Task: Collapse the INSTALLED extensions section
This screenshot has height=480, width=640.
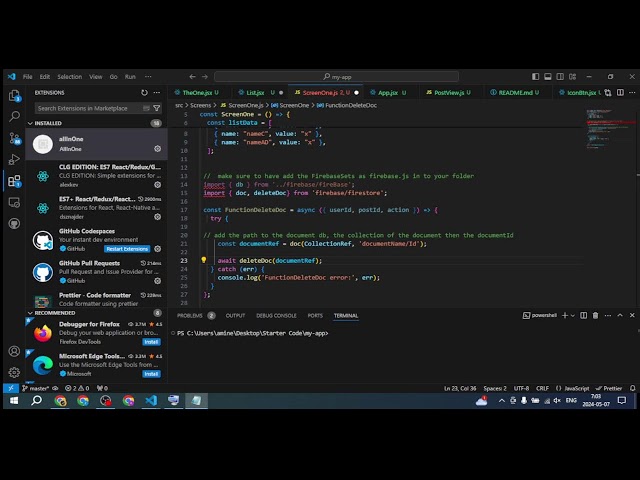Action: pos(30,123)
